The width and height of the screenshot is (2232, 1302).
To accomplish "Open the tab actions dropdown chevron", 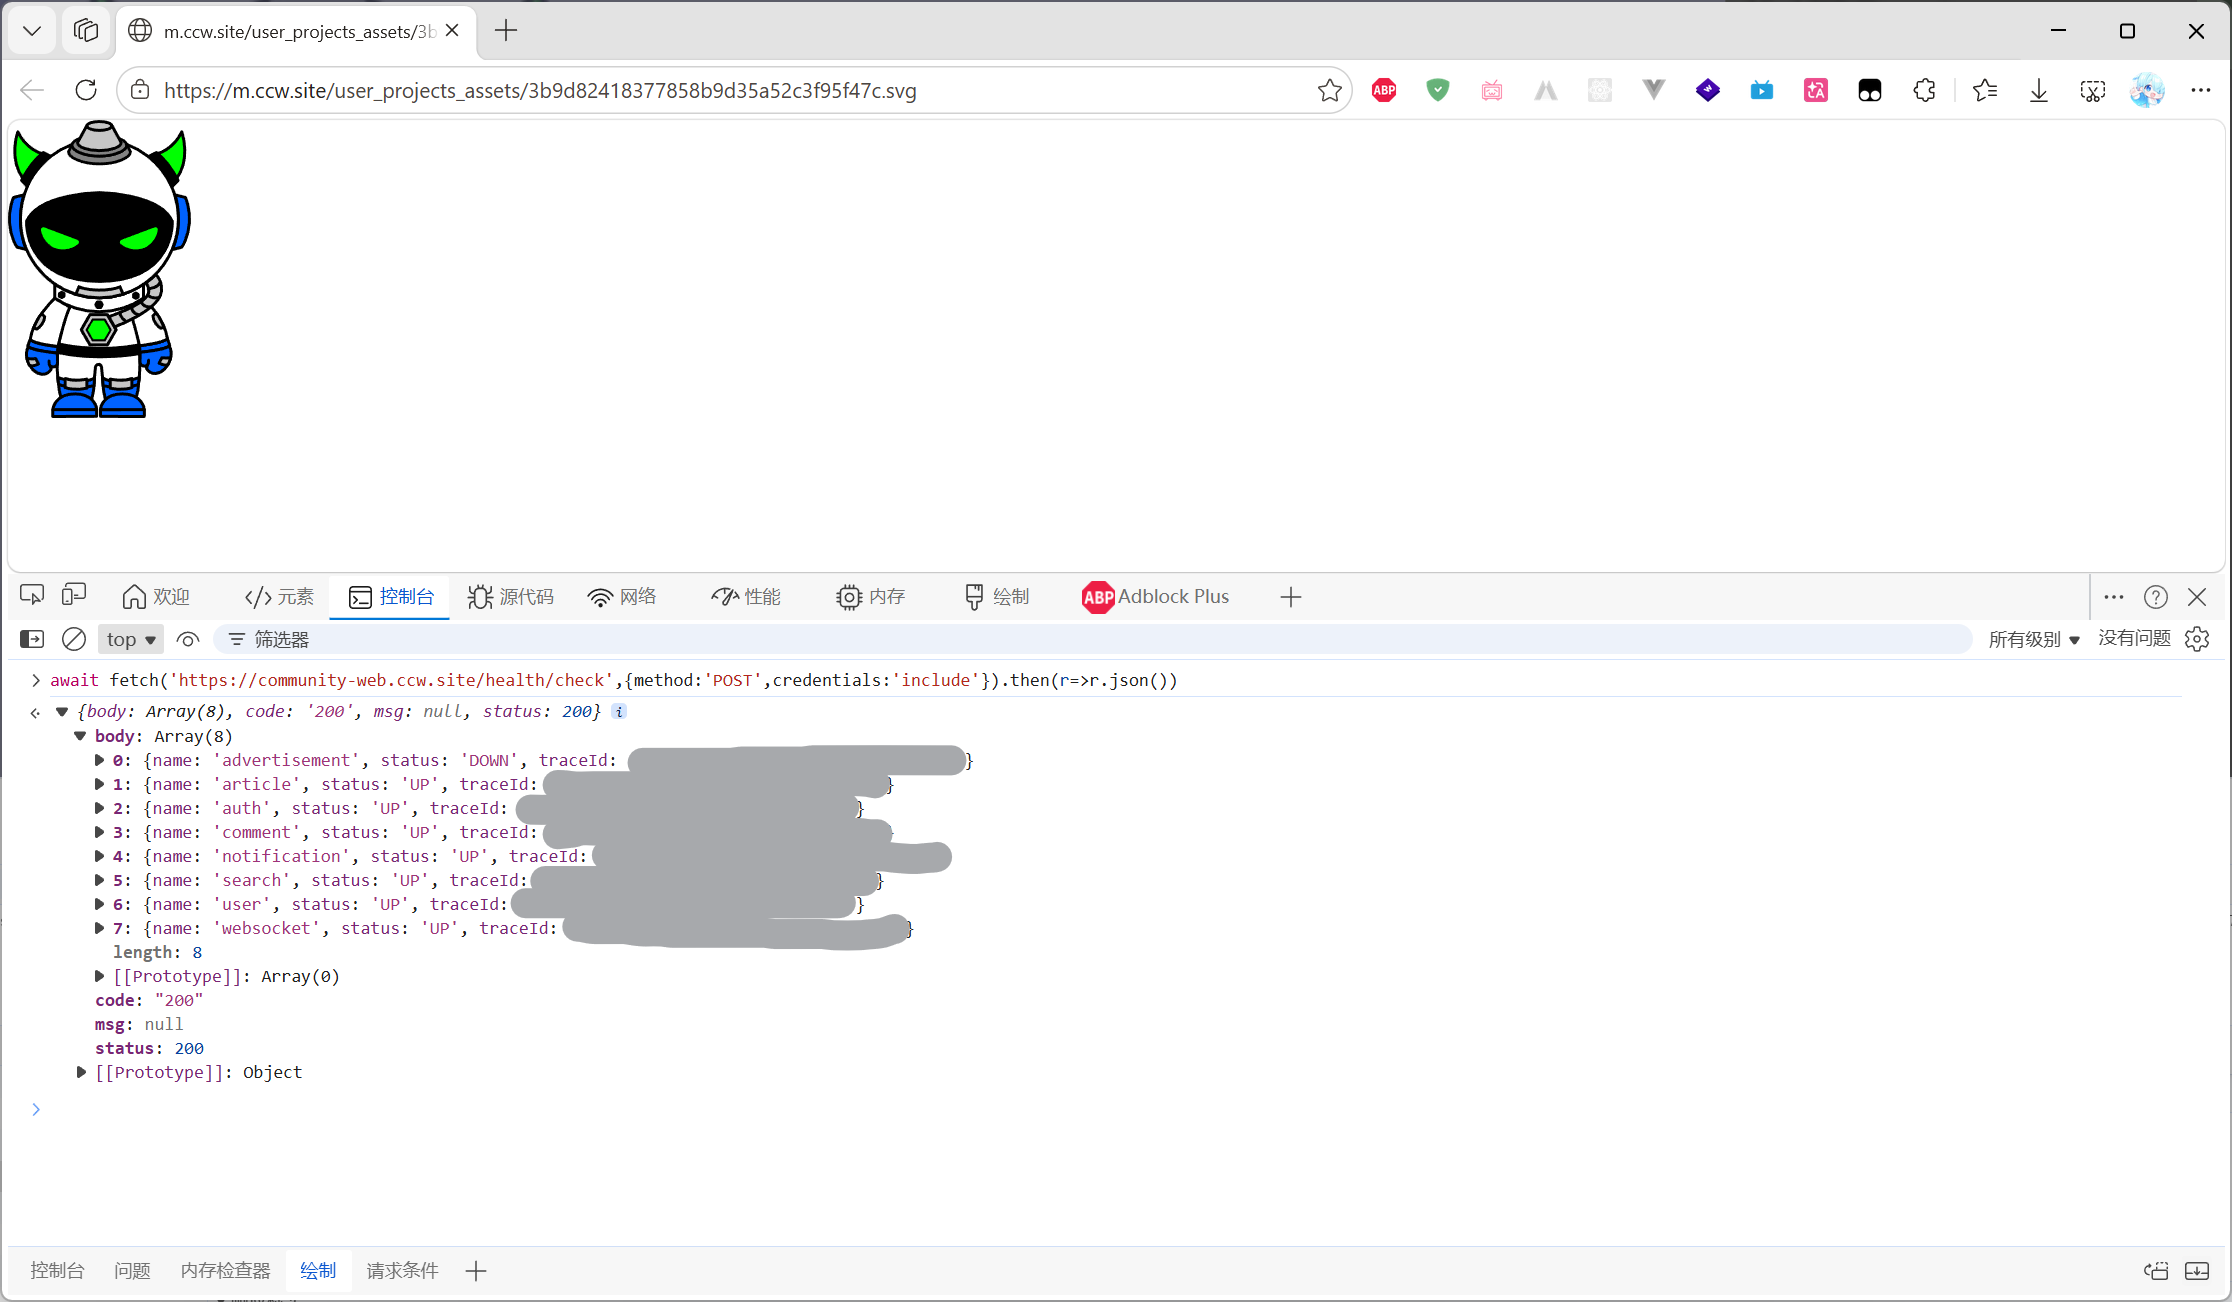I will pos(32,31).
